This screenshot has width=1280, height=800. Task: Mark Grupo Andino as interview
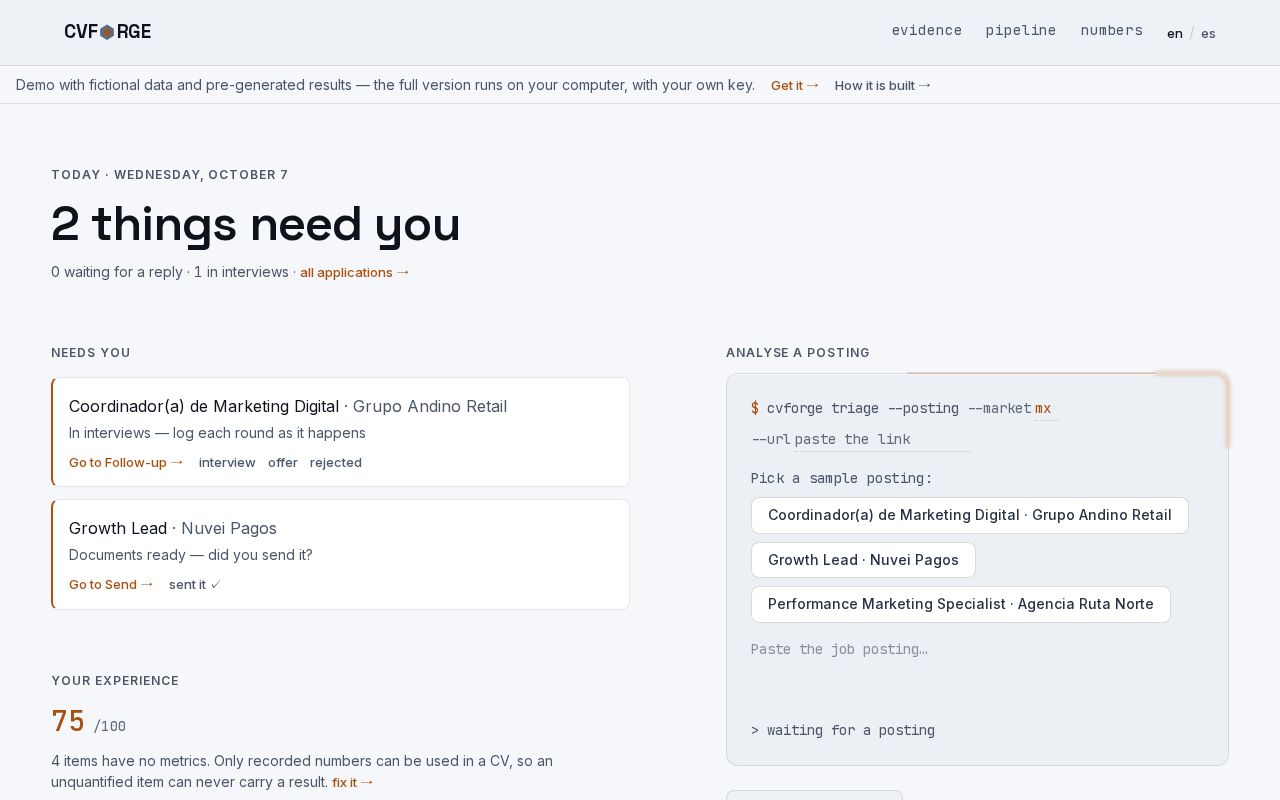[x=227, y=462]
